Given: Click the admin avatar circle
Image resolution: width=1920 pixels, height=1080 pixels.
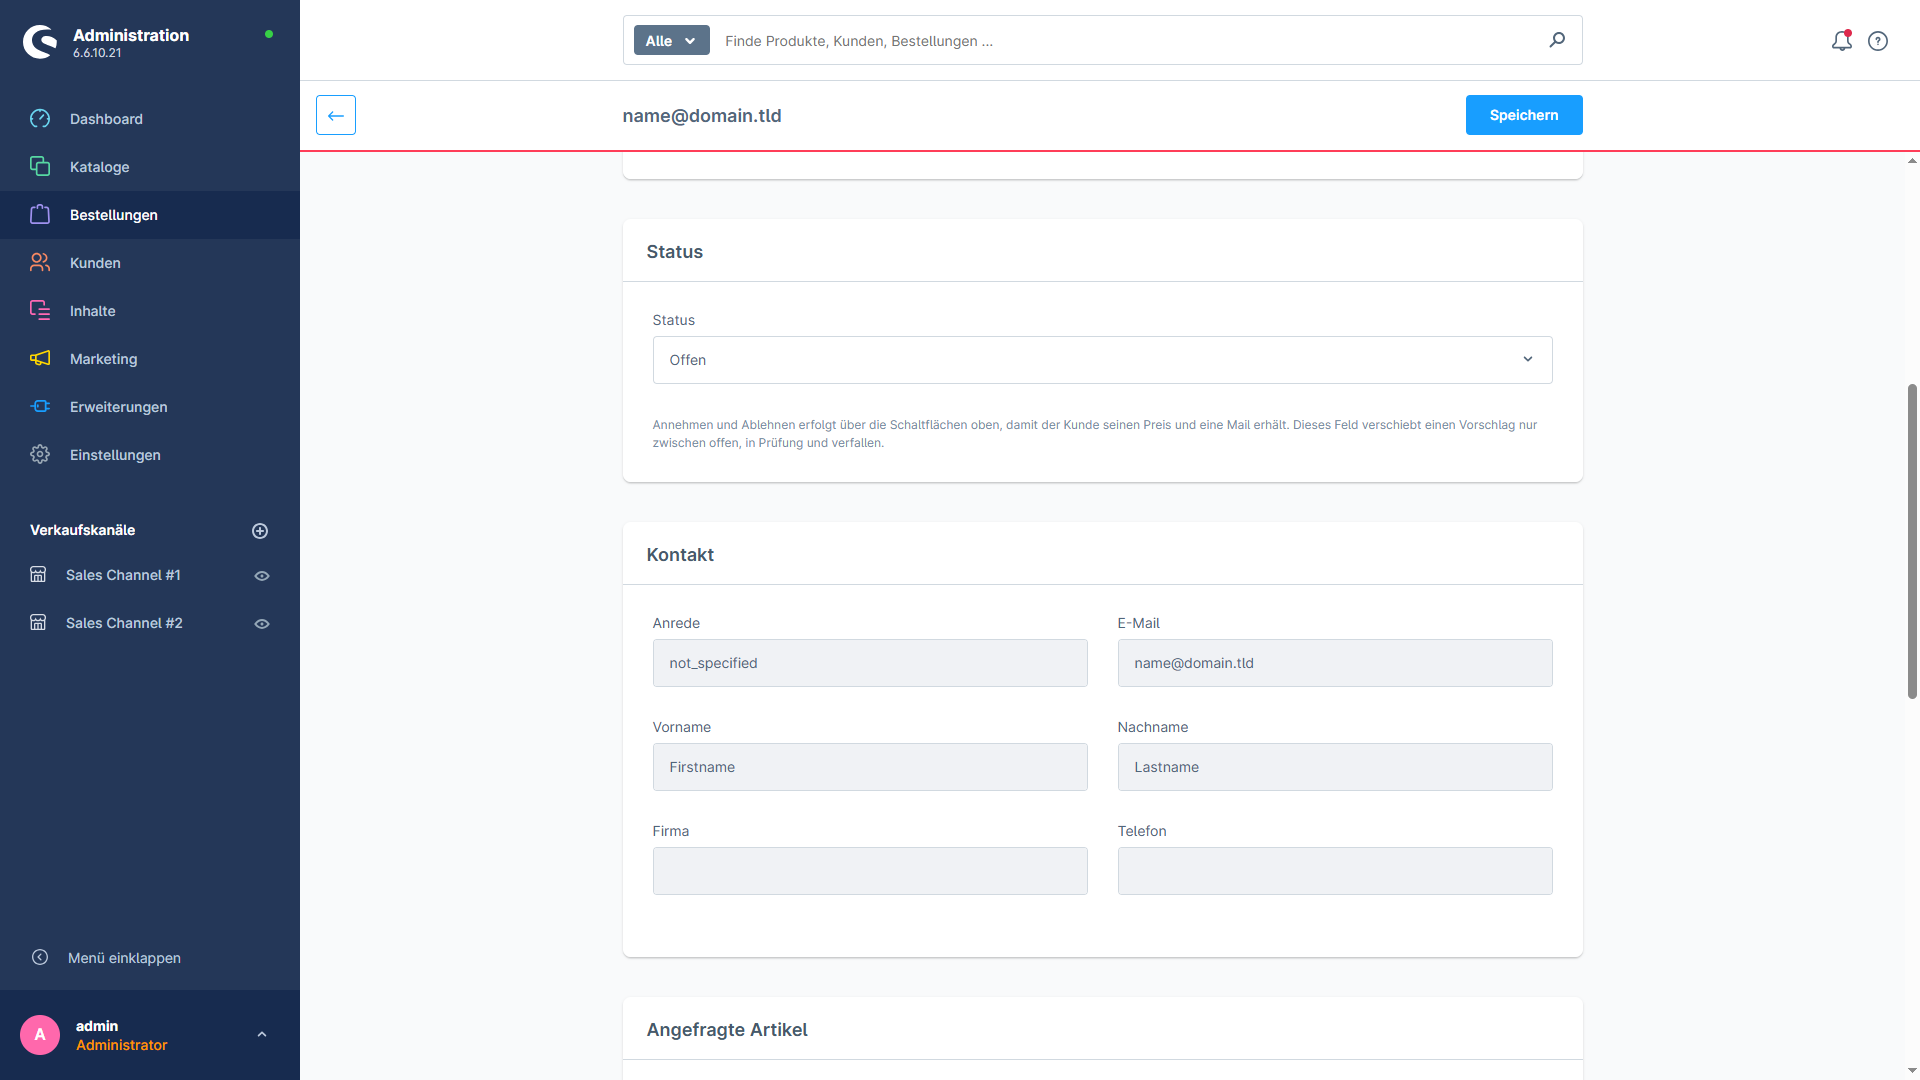Looking at the screenshot, I should click(40, 1035).
